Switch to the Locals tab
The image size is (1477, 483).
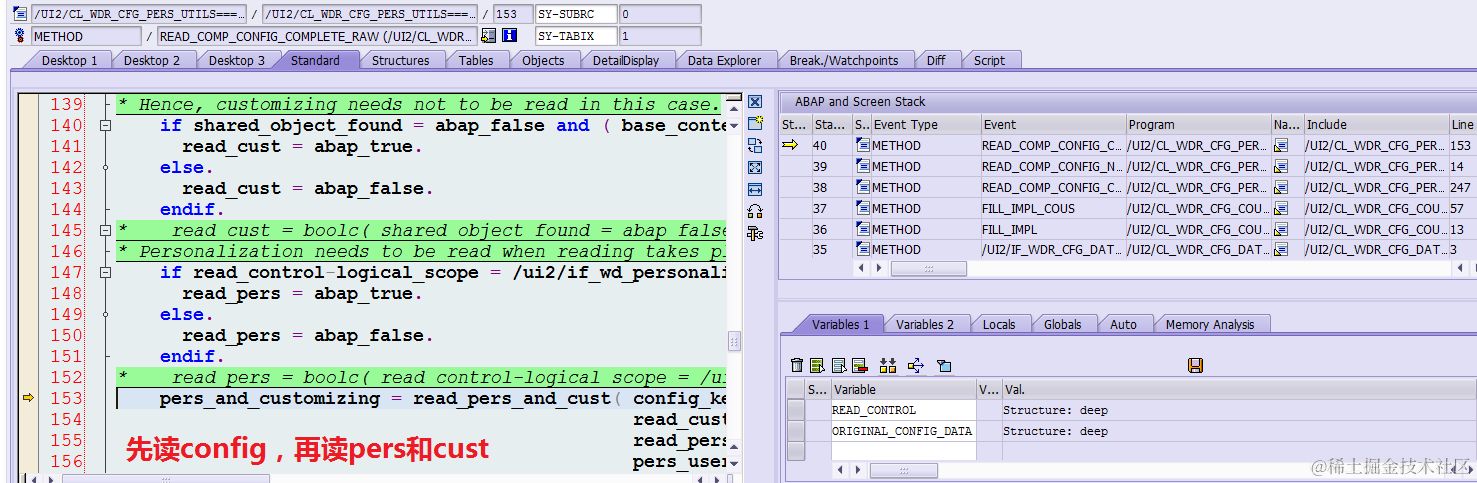(998, 324)
